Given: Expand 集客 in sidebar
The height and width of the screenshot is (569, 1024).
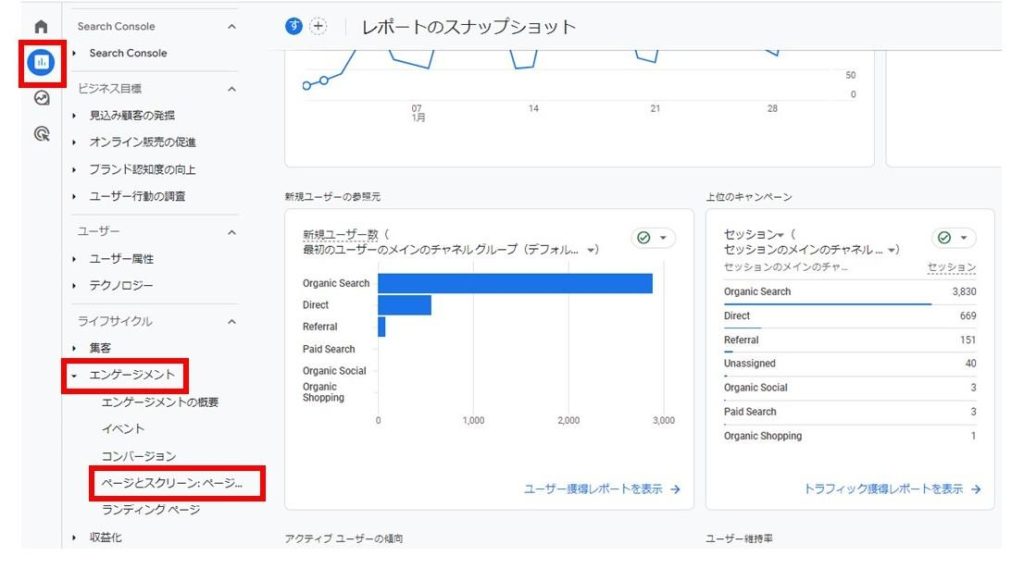Looking at the screenshot, I should [x=74, y=349].
